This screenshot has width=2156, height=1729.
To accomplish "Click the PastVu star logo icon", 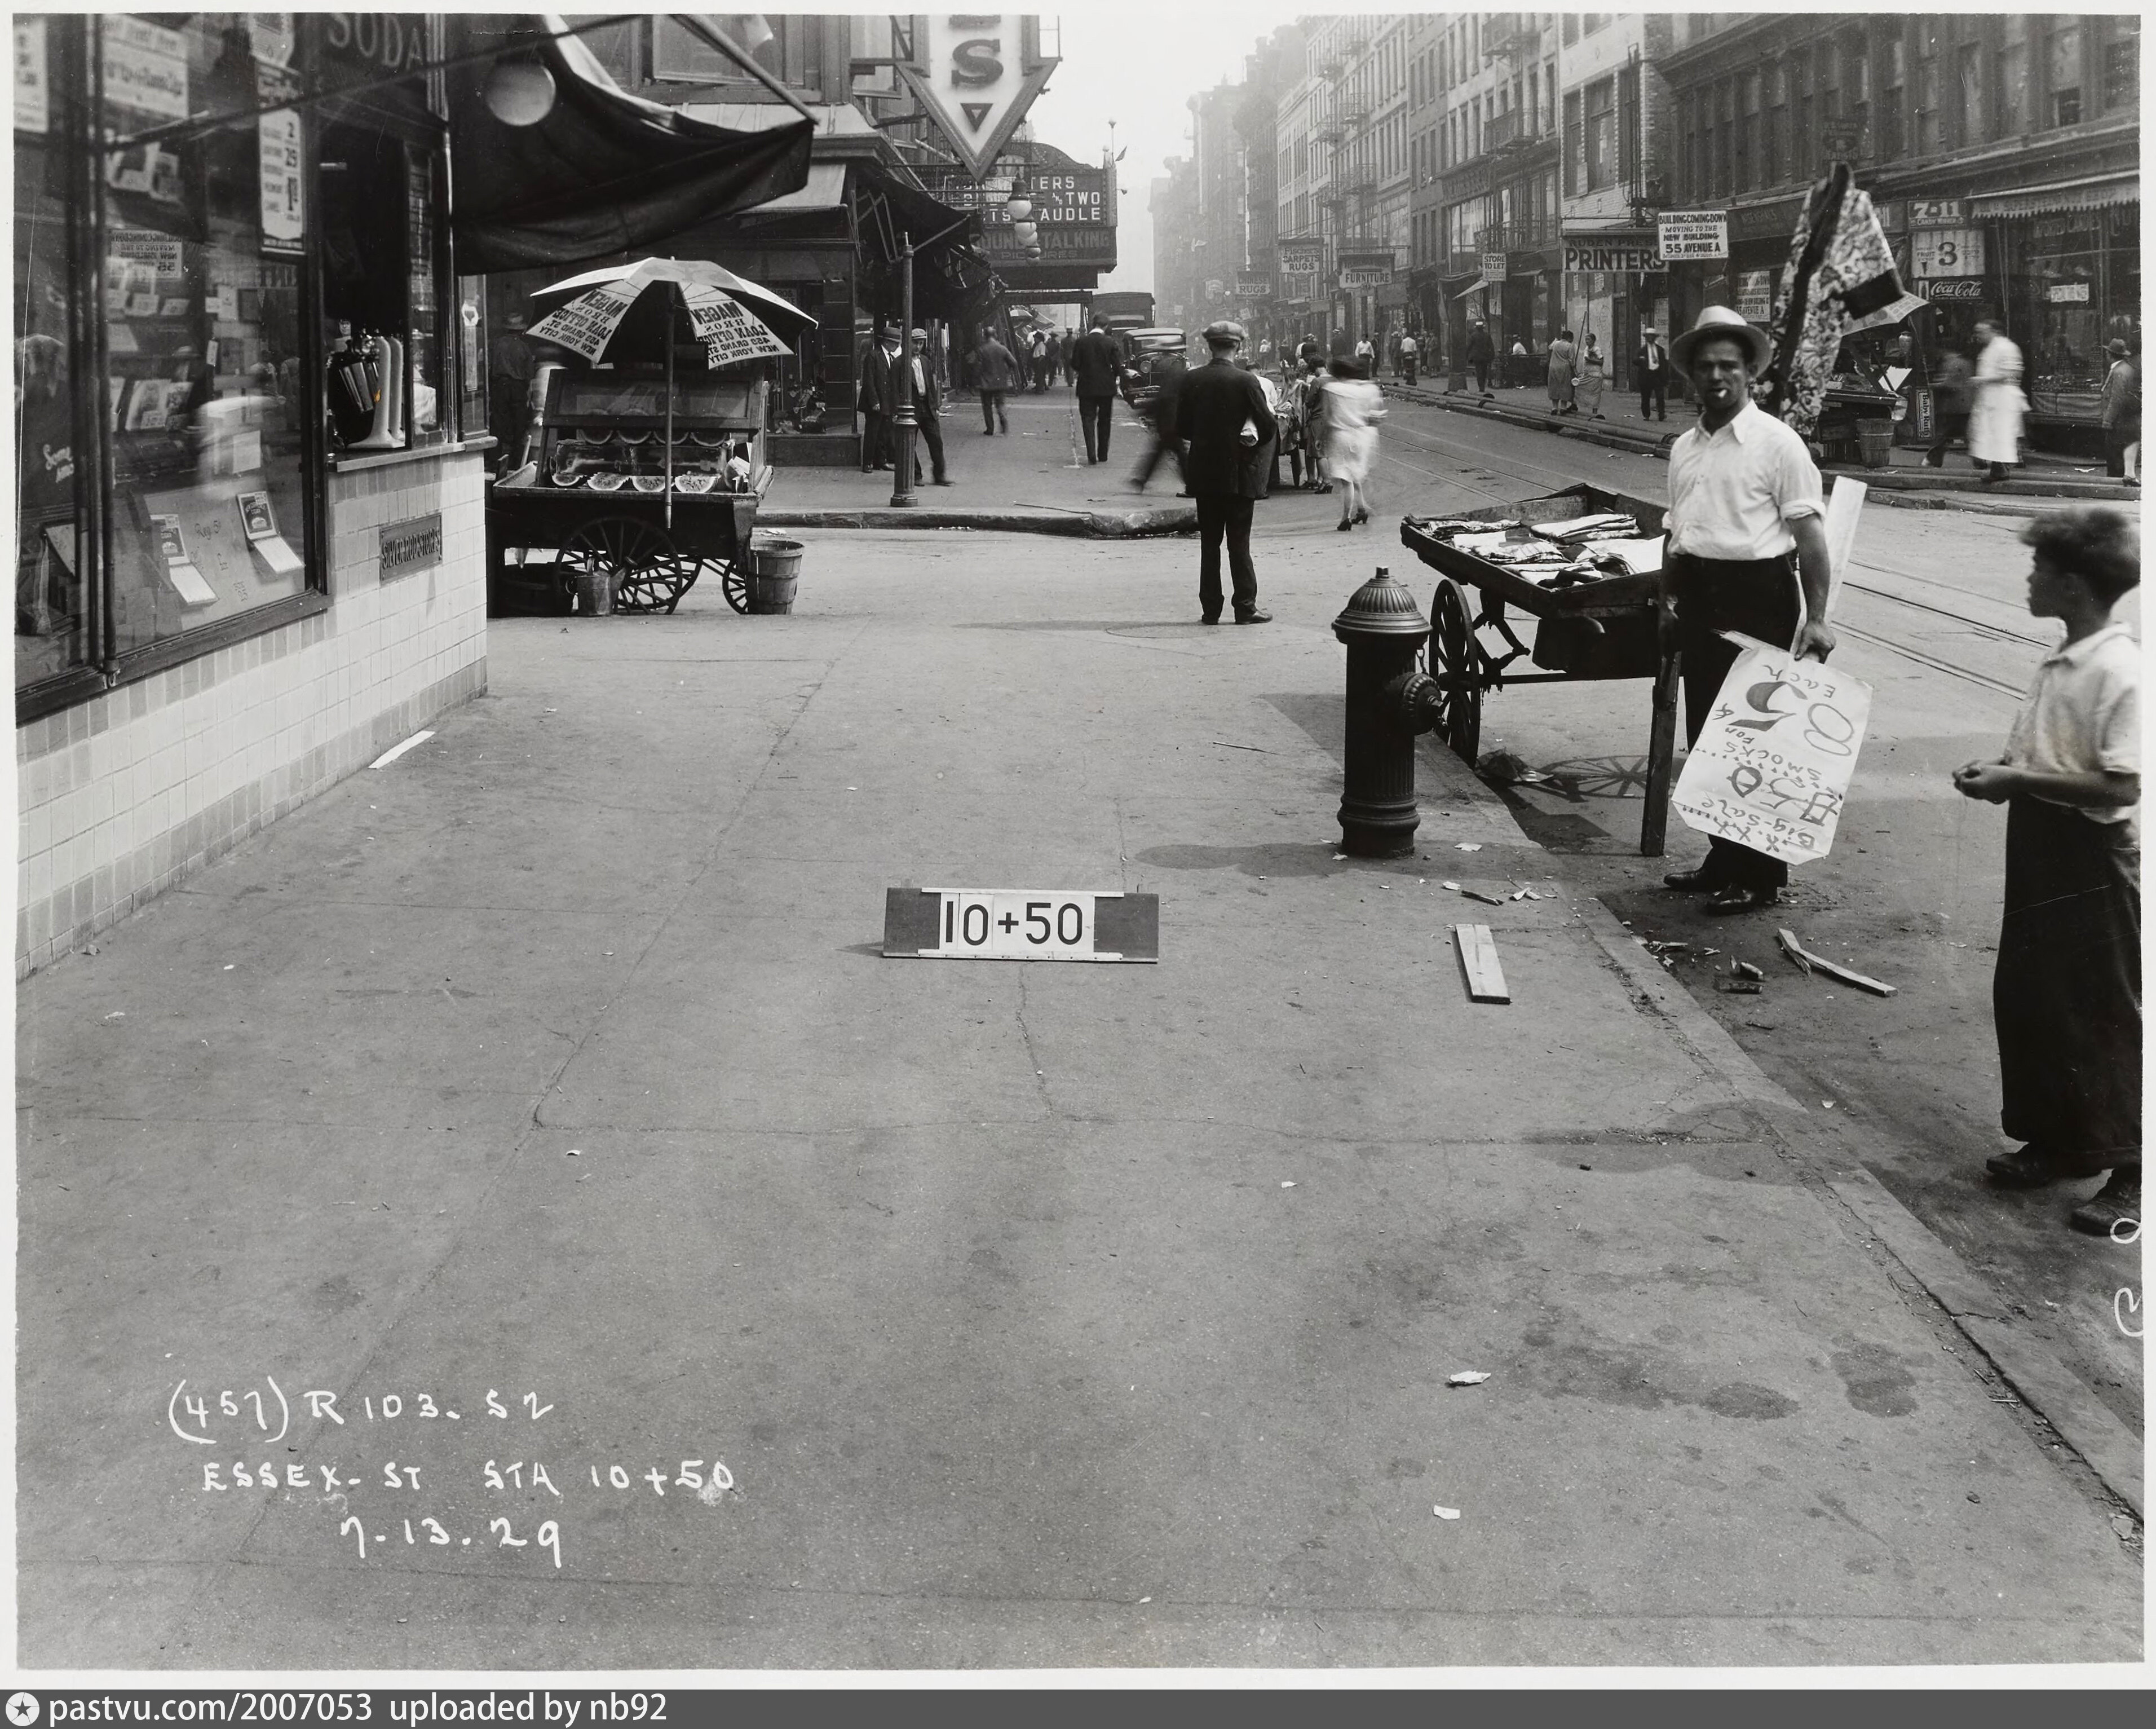I will [22, 1709].
